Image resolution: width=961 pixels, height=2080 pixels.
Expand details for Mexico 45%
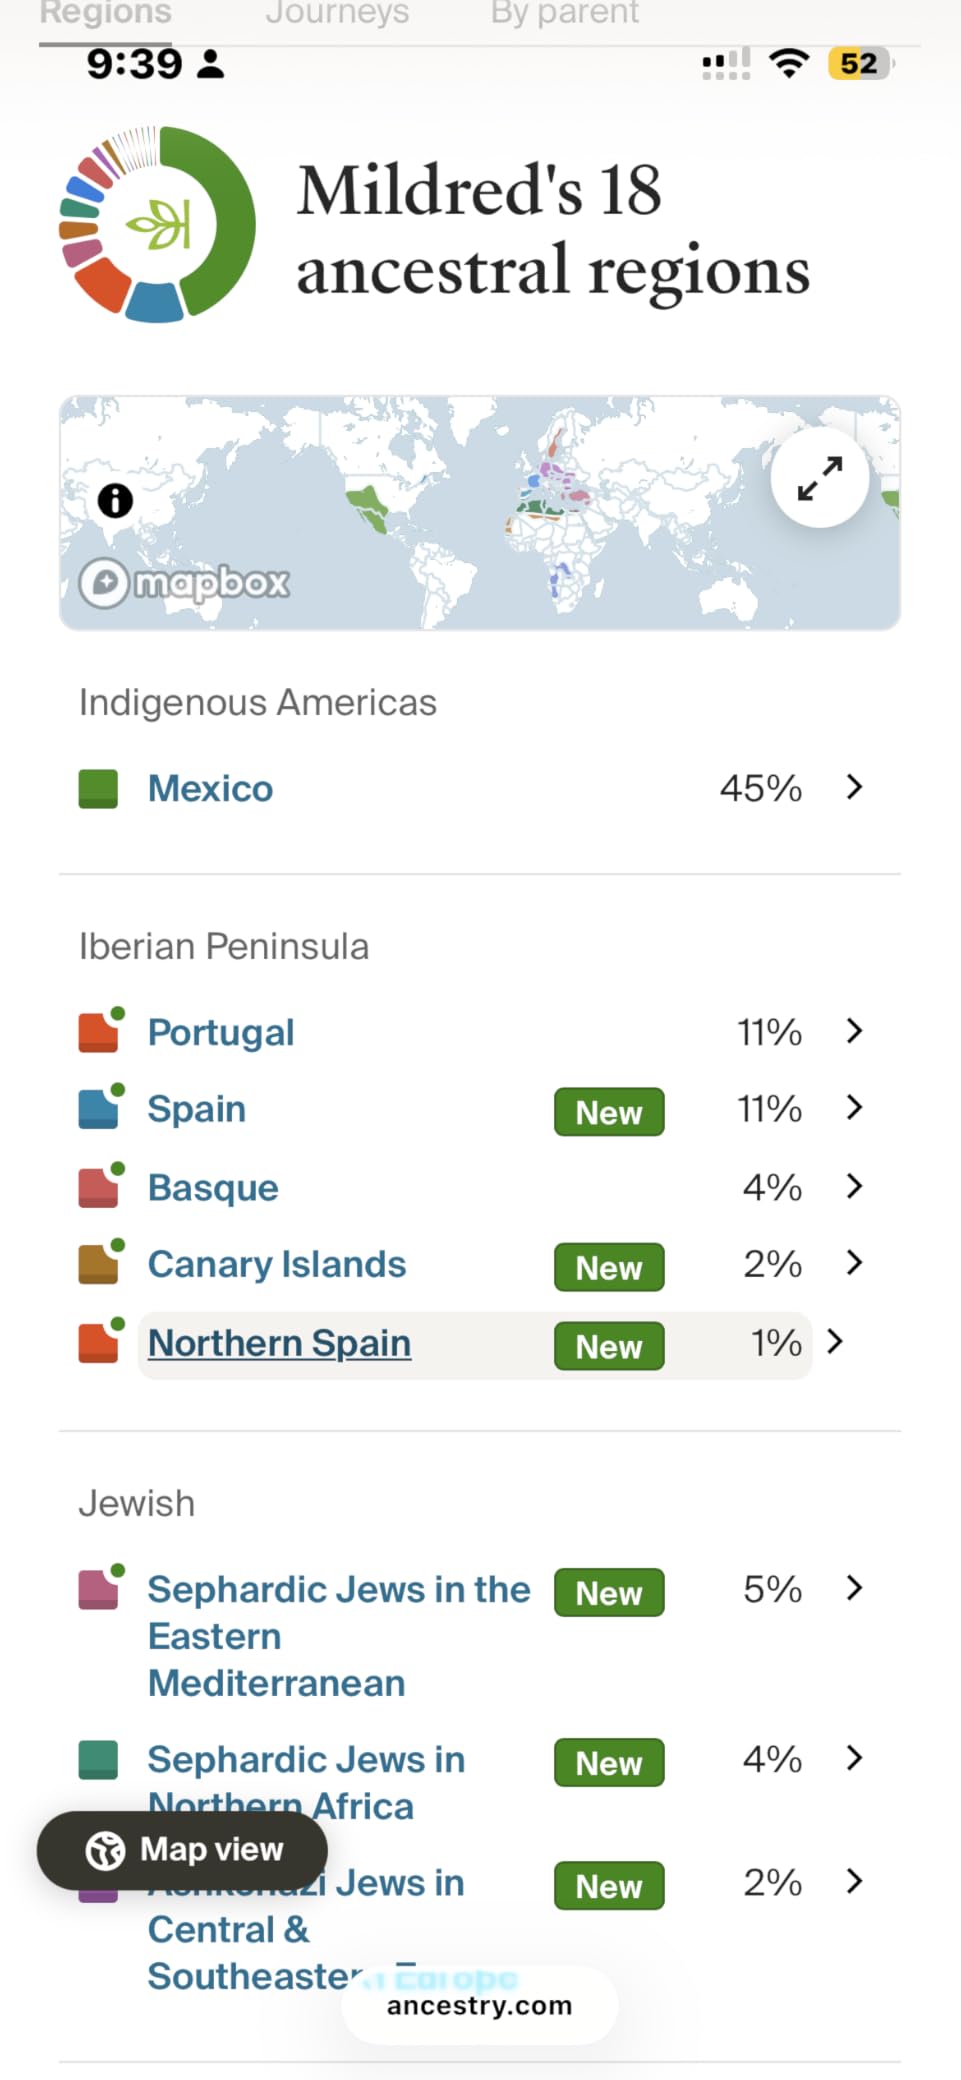click(853, 788)
